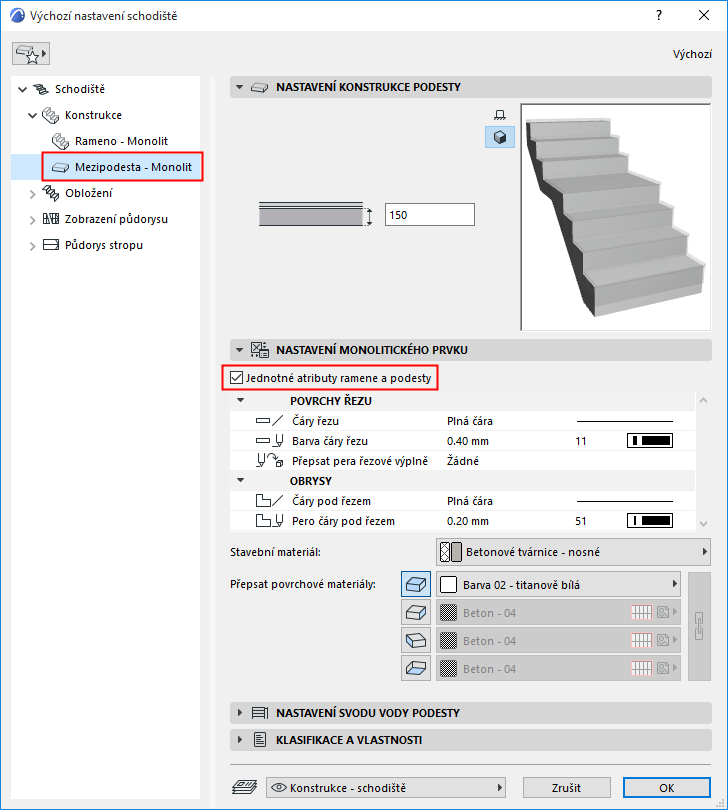Viewport: 728px width, 810px height.
Task: Click the surface link chain button
Action: click(x=699, y=626)
